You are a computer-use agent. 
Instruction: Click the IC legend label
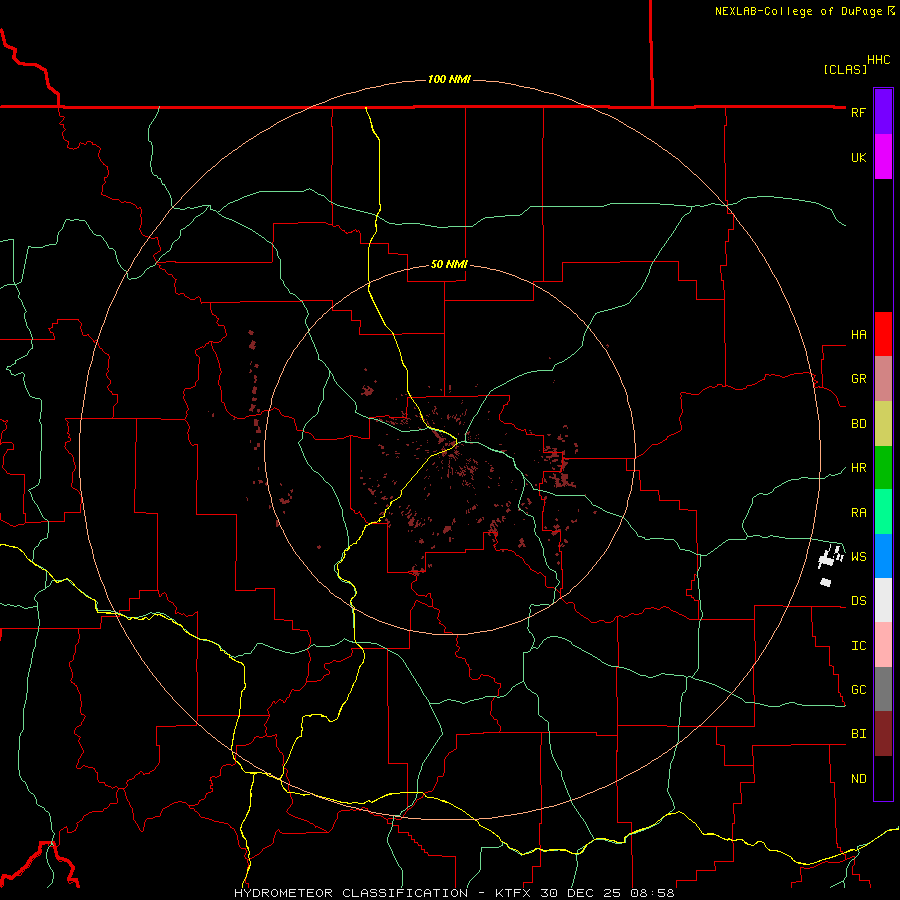[858, 646]
